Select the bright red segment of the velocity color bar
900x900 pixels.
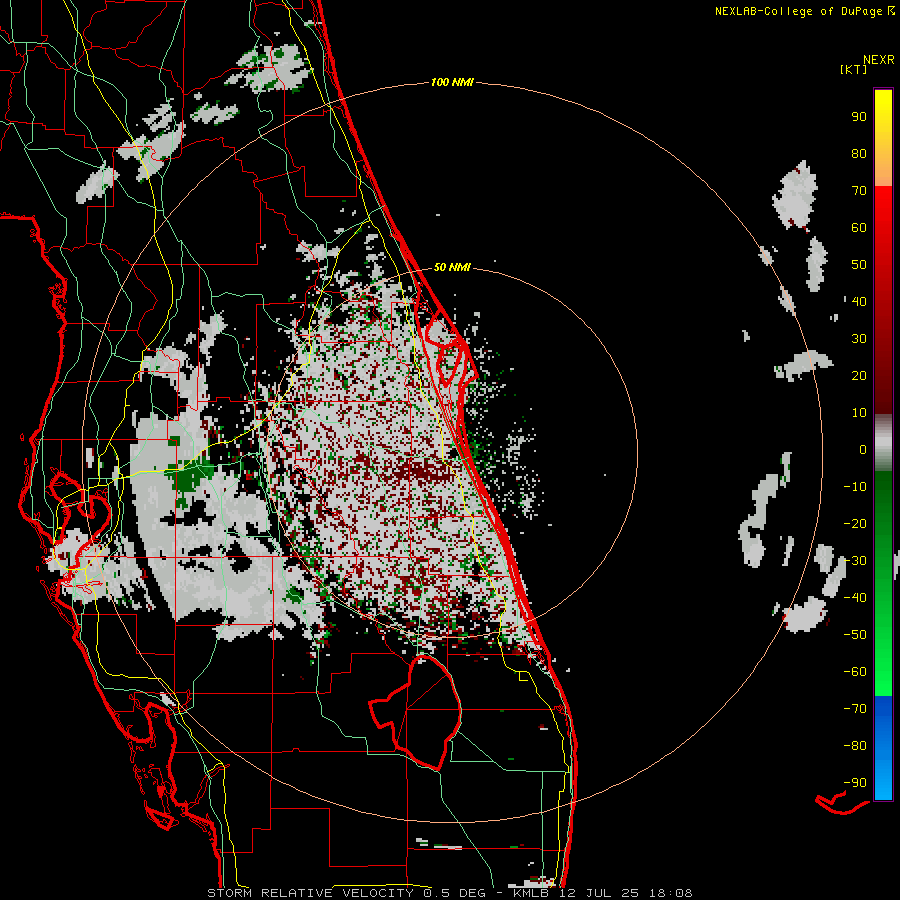(x=883, y=298)
